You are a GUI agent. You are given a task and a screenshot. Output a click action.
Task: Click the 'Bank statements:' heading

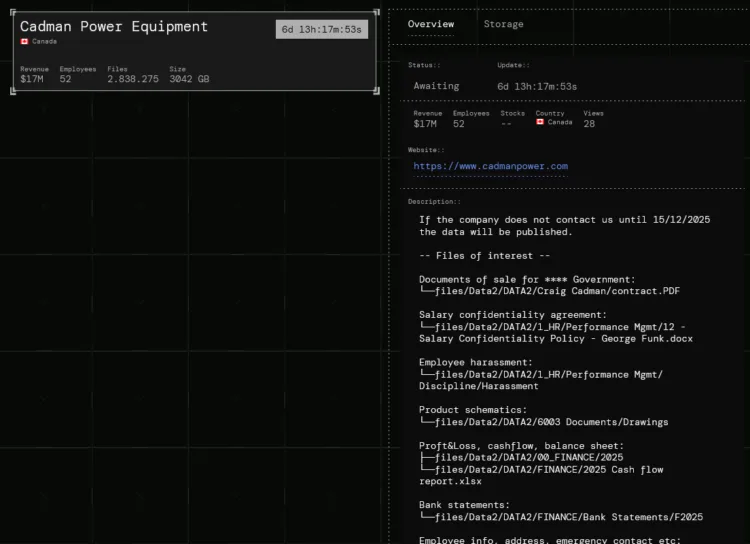point(464,505)
